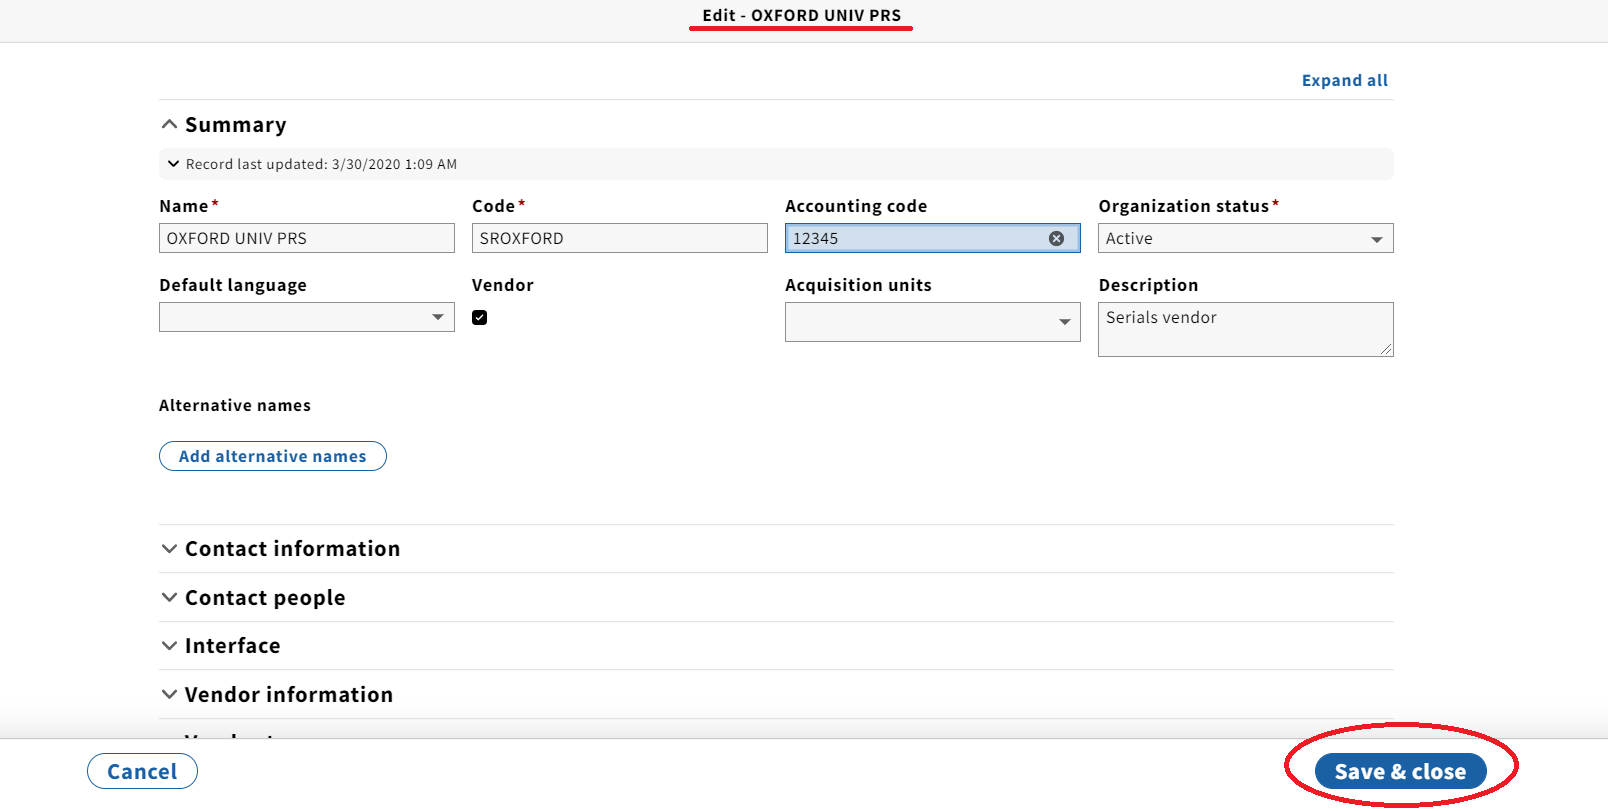Click the Cancel button
This screenshot has width=1608, height=811.
[x=142, y=771]
